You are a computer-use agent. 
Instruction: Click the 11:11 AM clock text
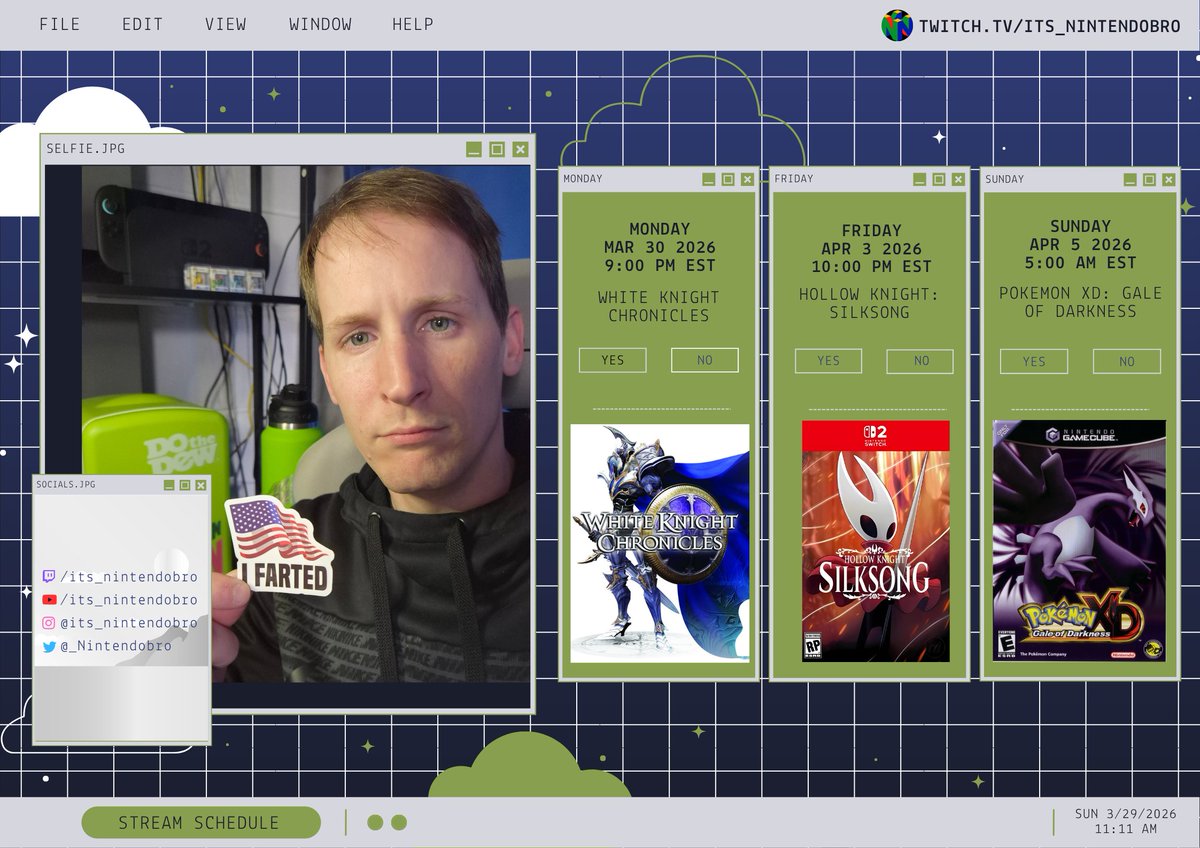click(x=1126, y=829)
